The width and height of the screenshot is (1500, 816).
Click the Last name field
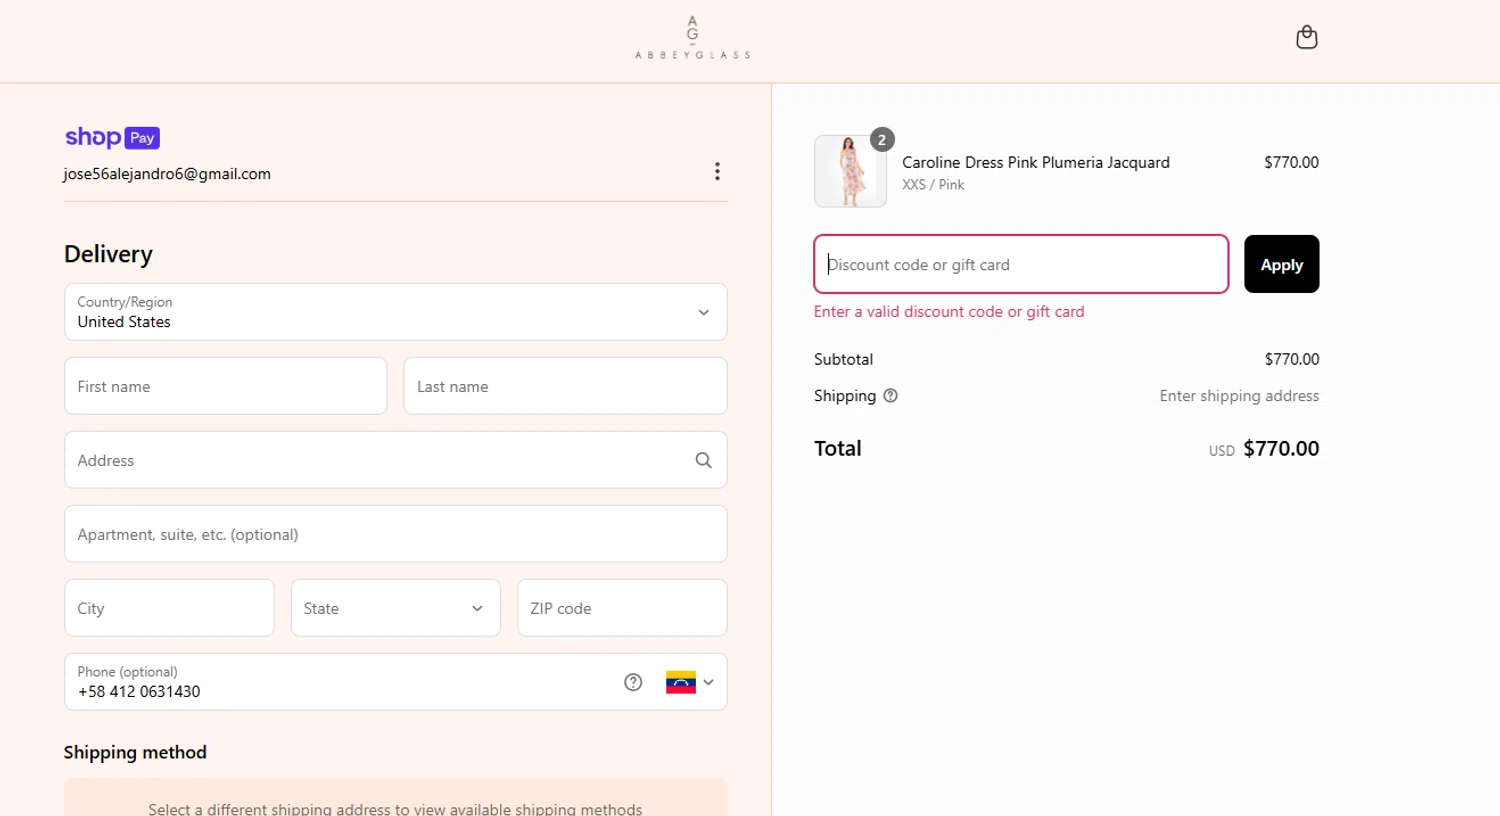pos(565,386)
